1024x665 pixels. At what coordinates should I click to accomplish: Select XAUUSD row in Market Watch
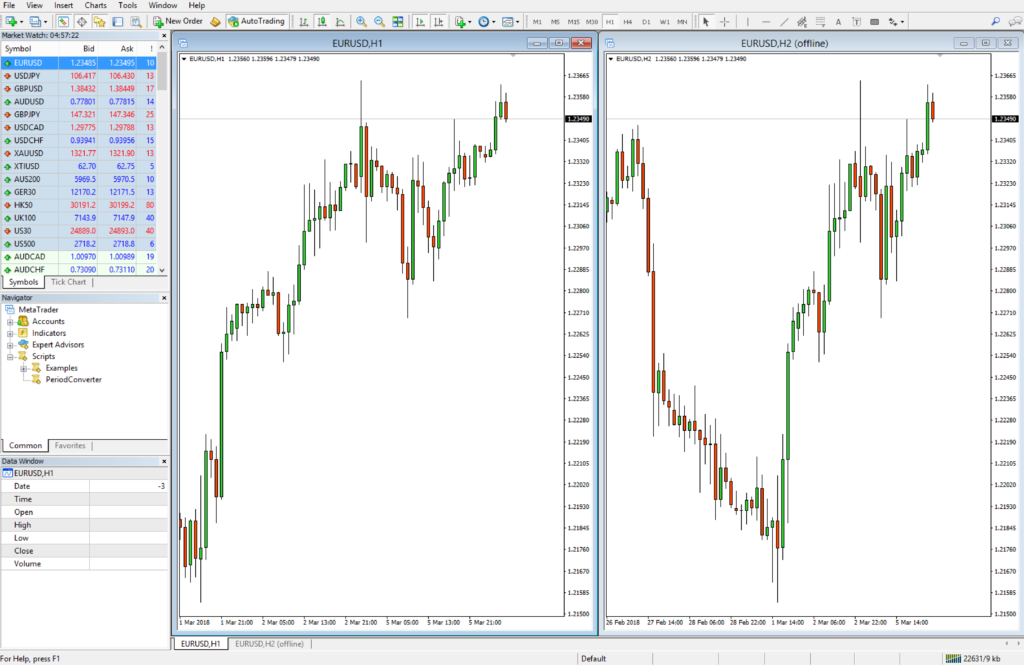coord(79,154)
